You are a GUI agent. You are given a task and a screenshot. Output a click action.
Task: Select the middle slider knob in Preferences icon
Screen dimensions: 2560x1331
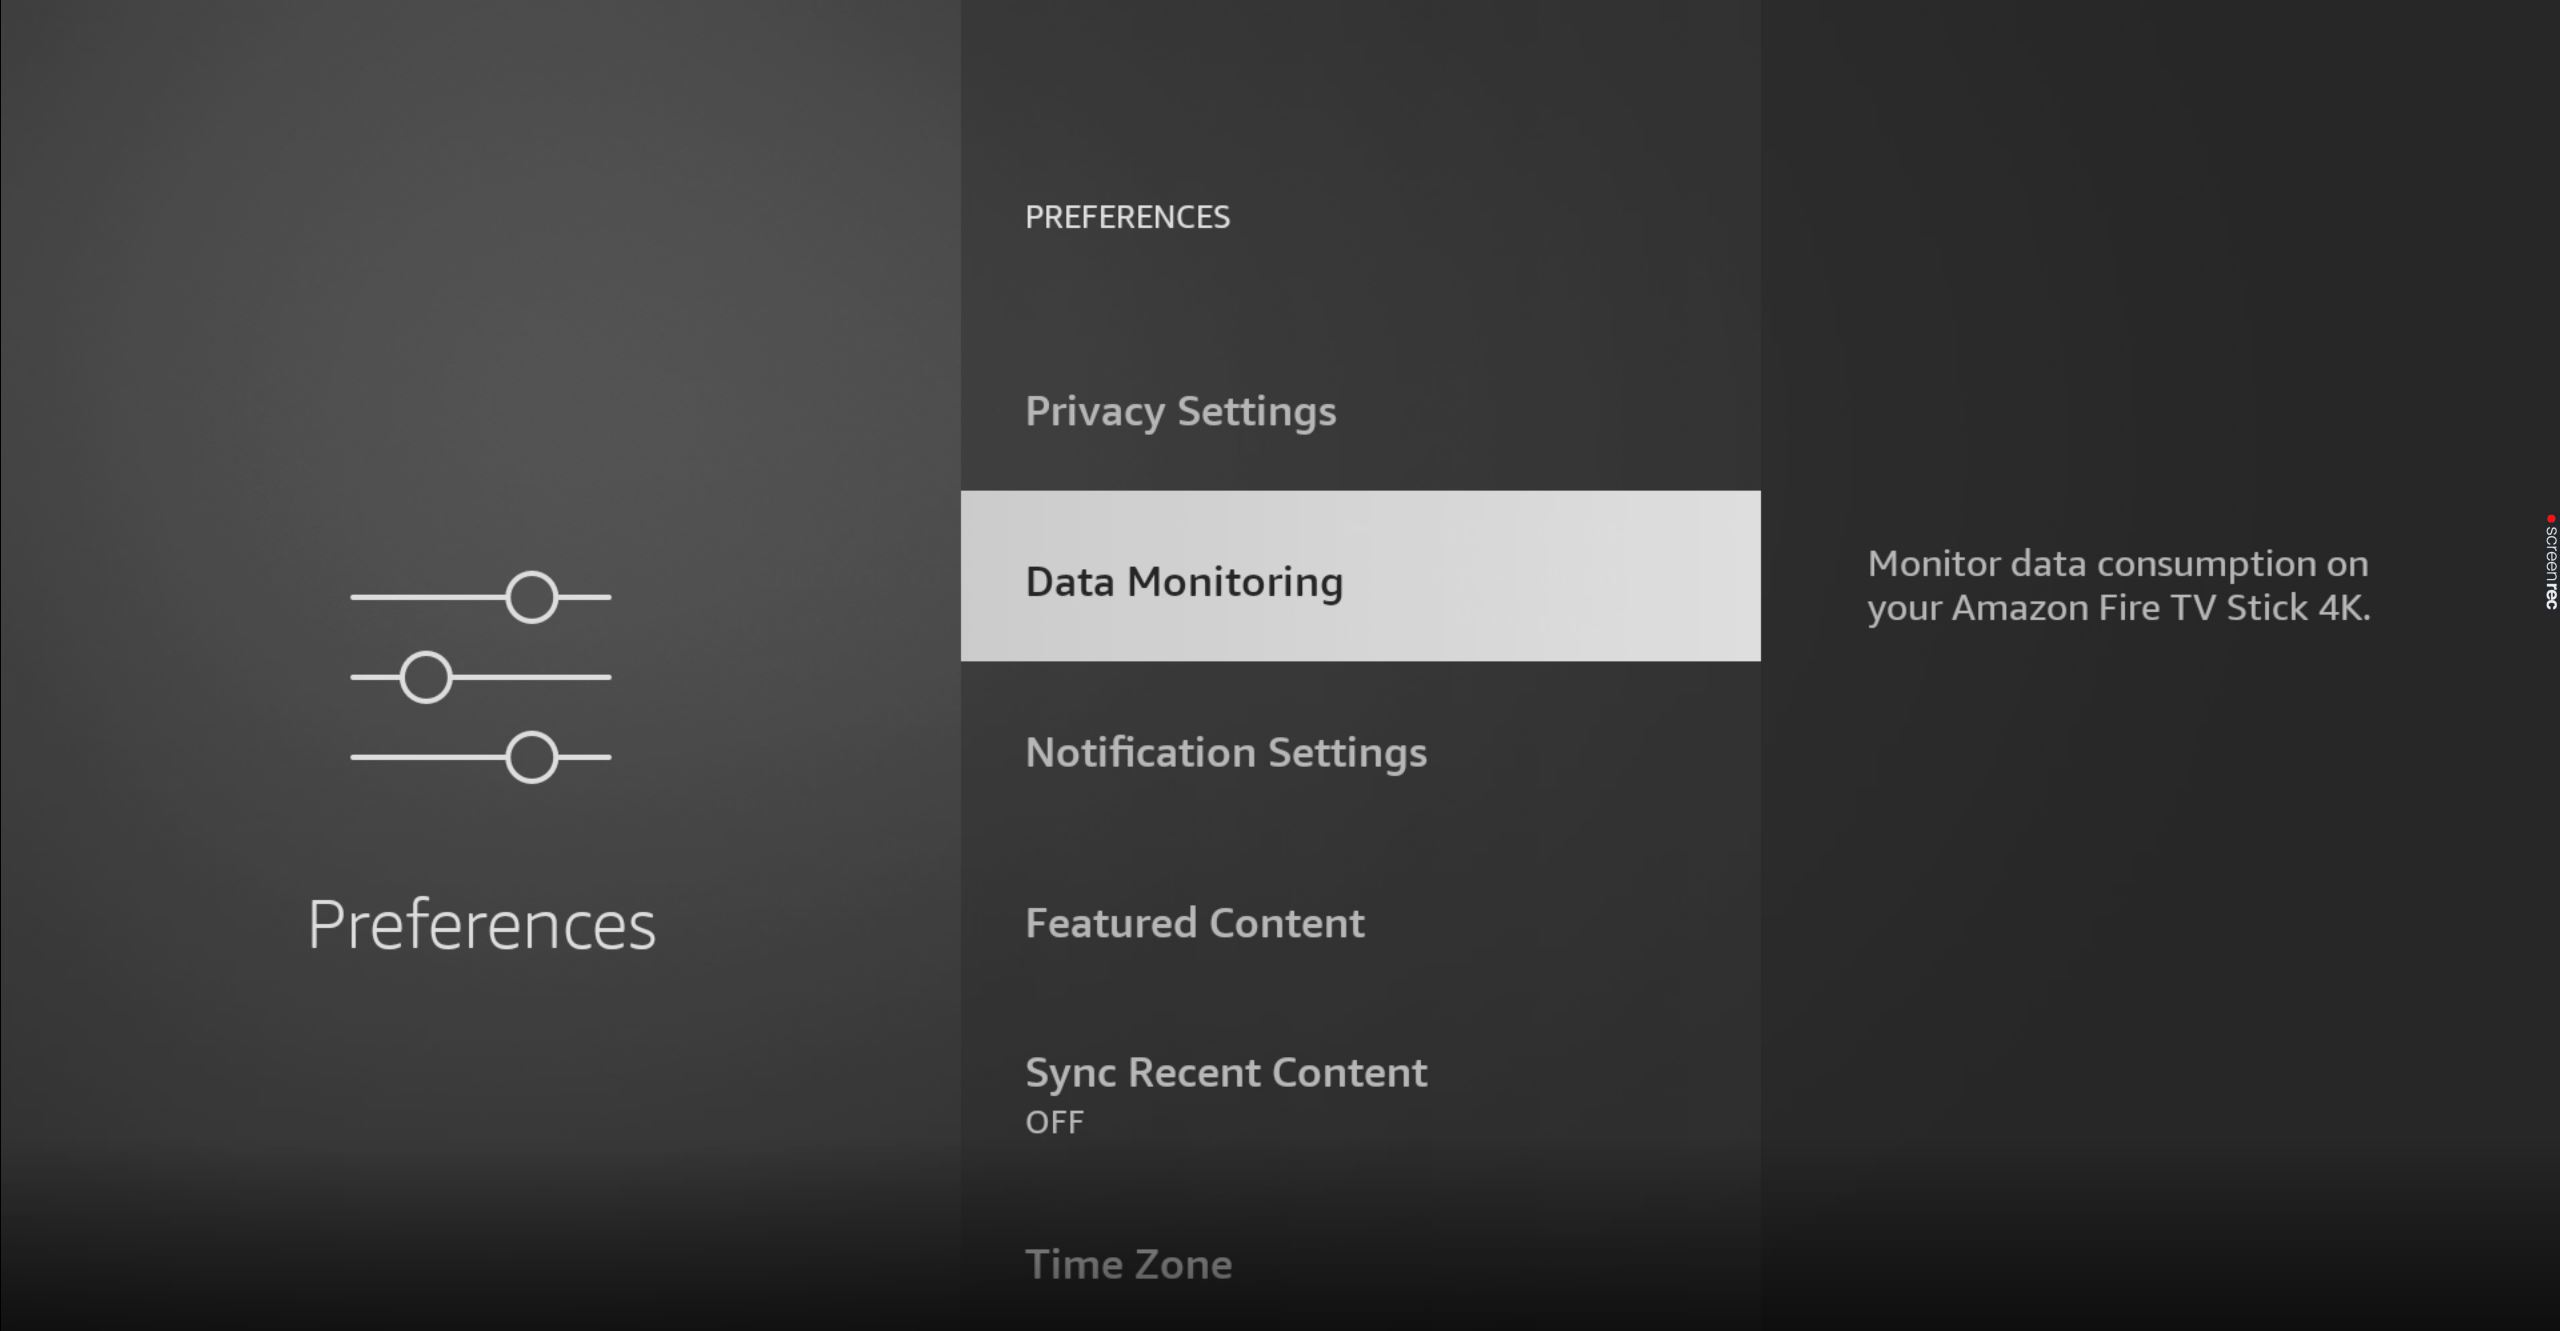click(x=424, y=677)
